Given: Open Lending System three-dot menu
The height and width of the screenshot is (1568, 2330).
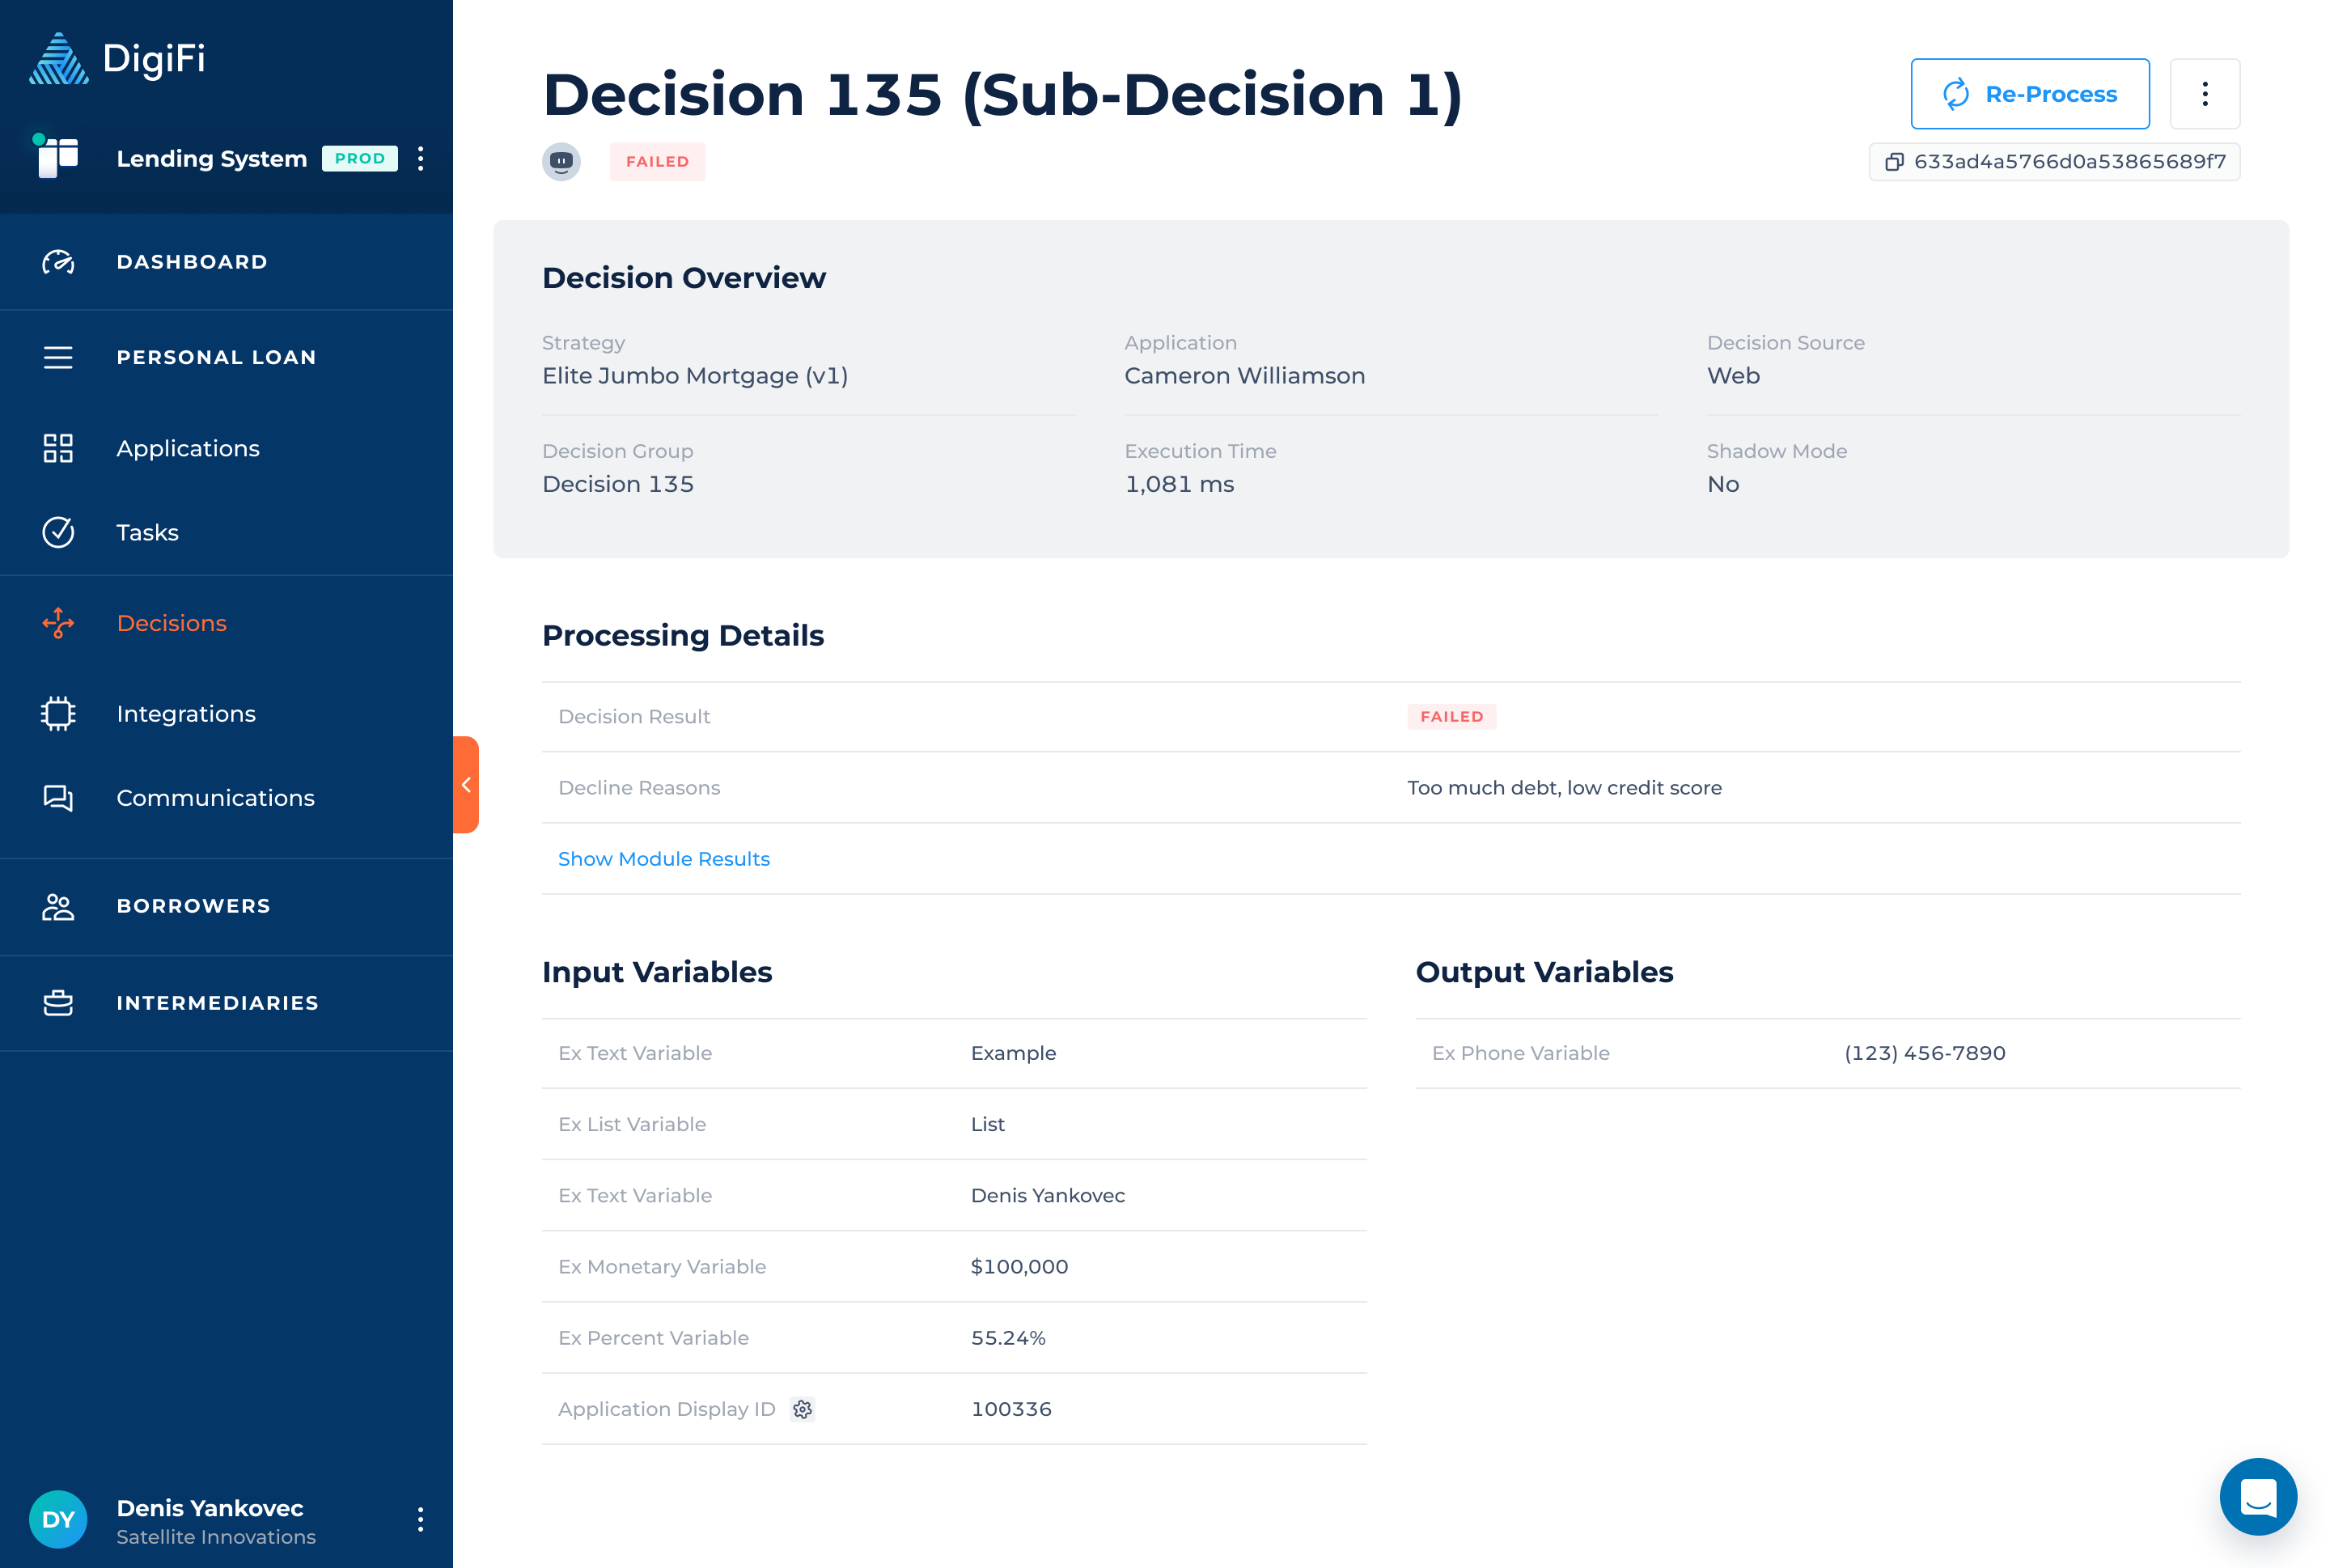Looking at the screenshot, I should pyautogui.click(x=421, y=158).
